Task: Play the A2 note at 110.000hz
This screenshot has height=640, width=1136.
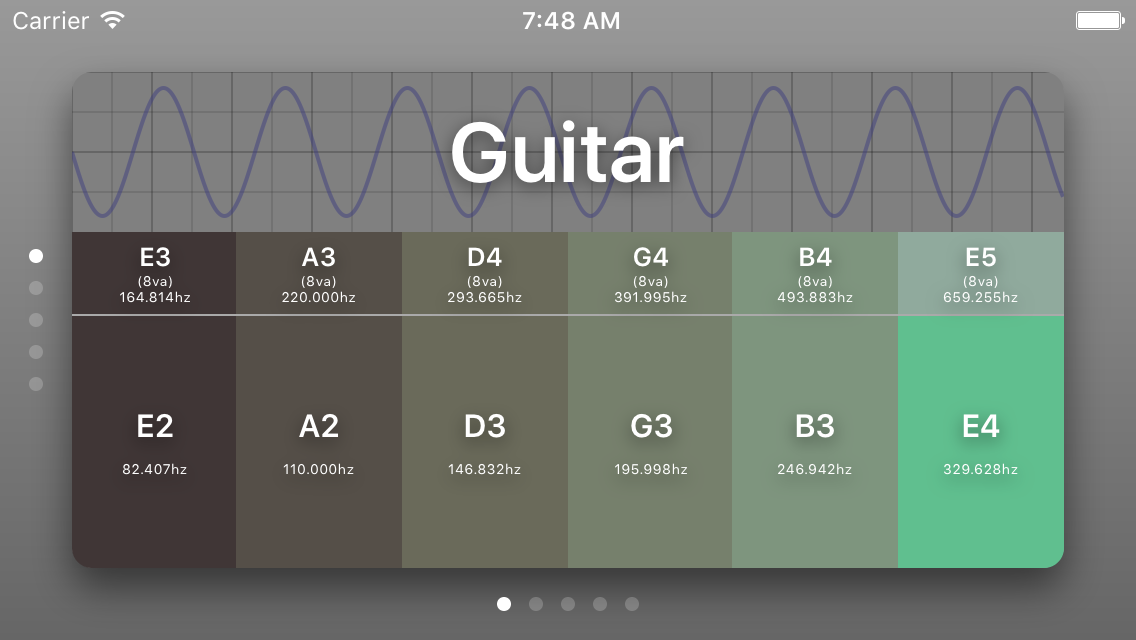Action: pos(319,441)
